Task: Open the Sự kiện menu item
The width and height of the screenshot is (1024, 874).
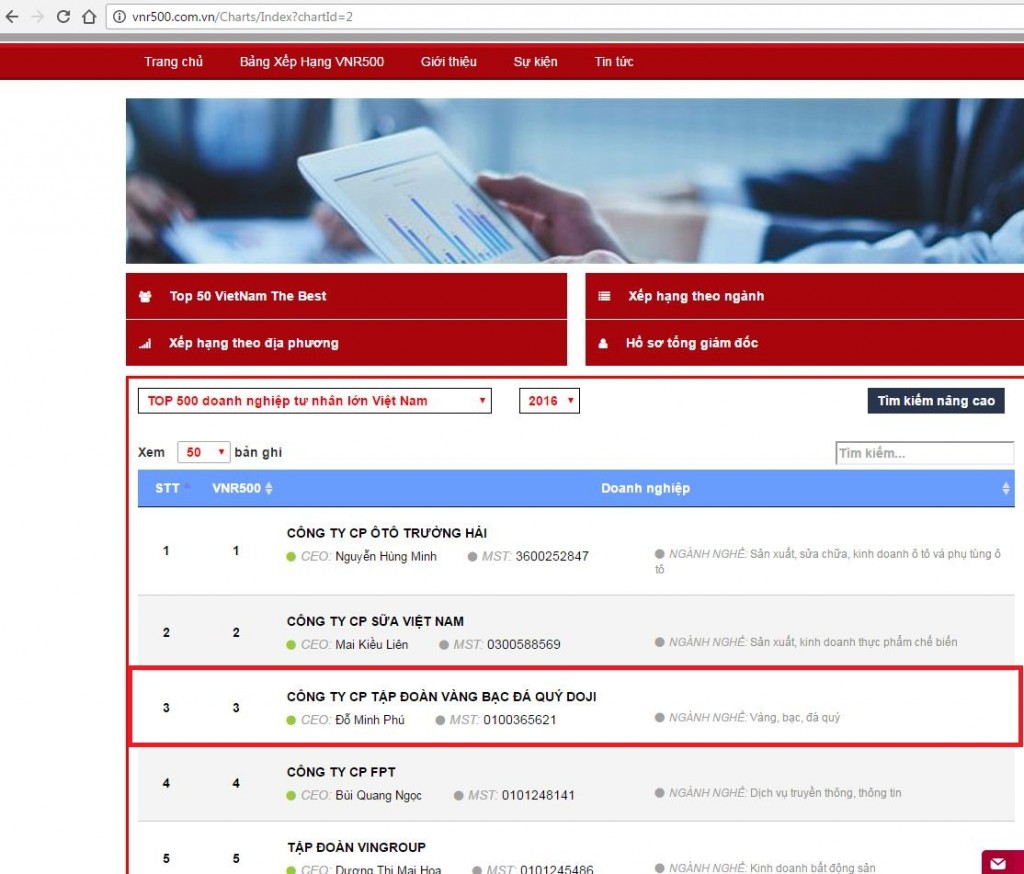Action: [x=536, y=62]
